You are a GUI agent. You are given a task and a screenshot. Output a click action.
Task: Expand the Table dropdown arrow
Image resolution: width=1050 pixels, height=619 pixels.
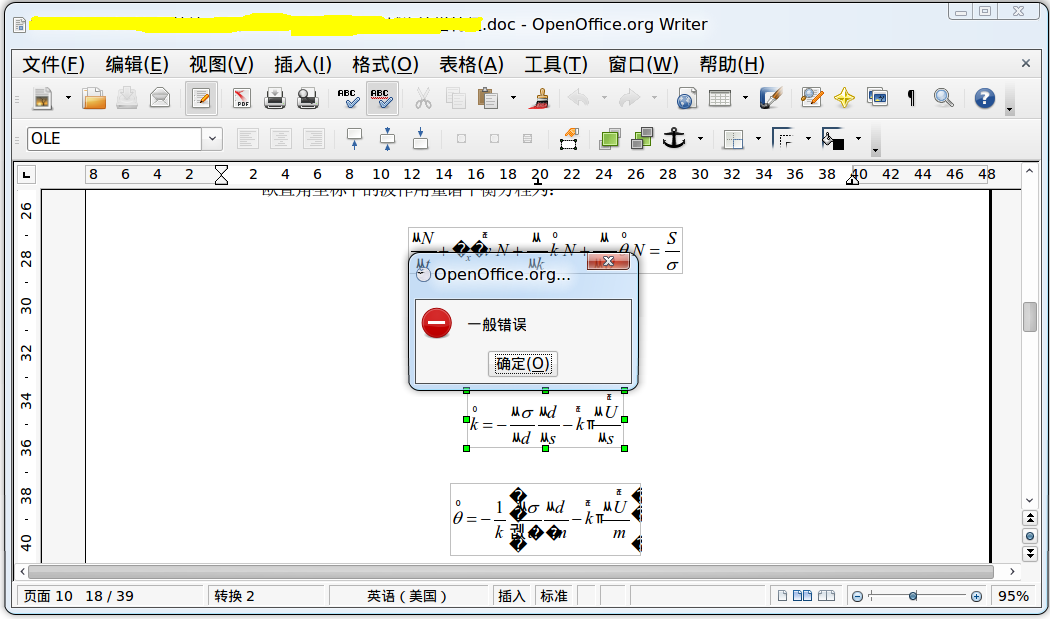click(745, 98)
